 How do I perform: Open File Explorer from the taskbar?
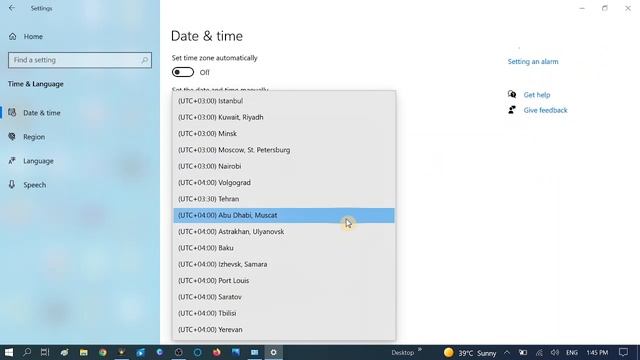click(x=84, y=352)
